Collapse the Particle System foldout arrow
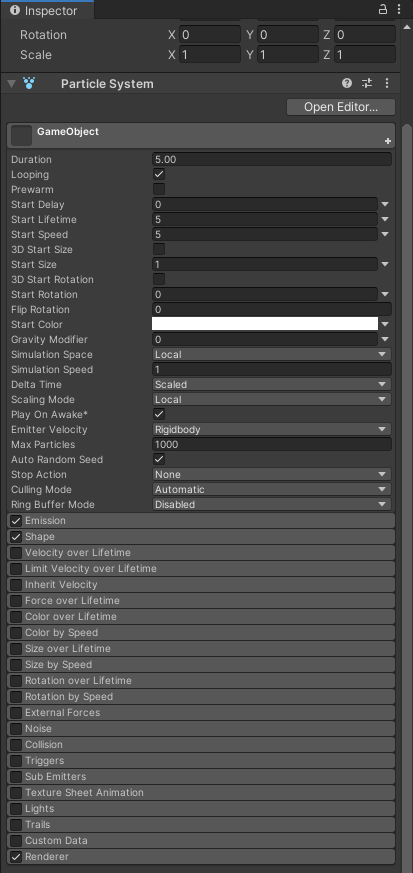The height and width of the screenshot is (873, 413). 11,84
